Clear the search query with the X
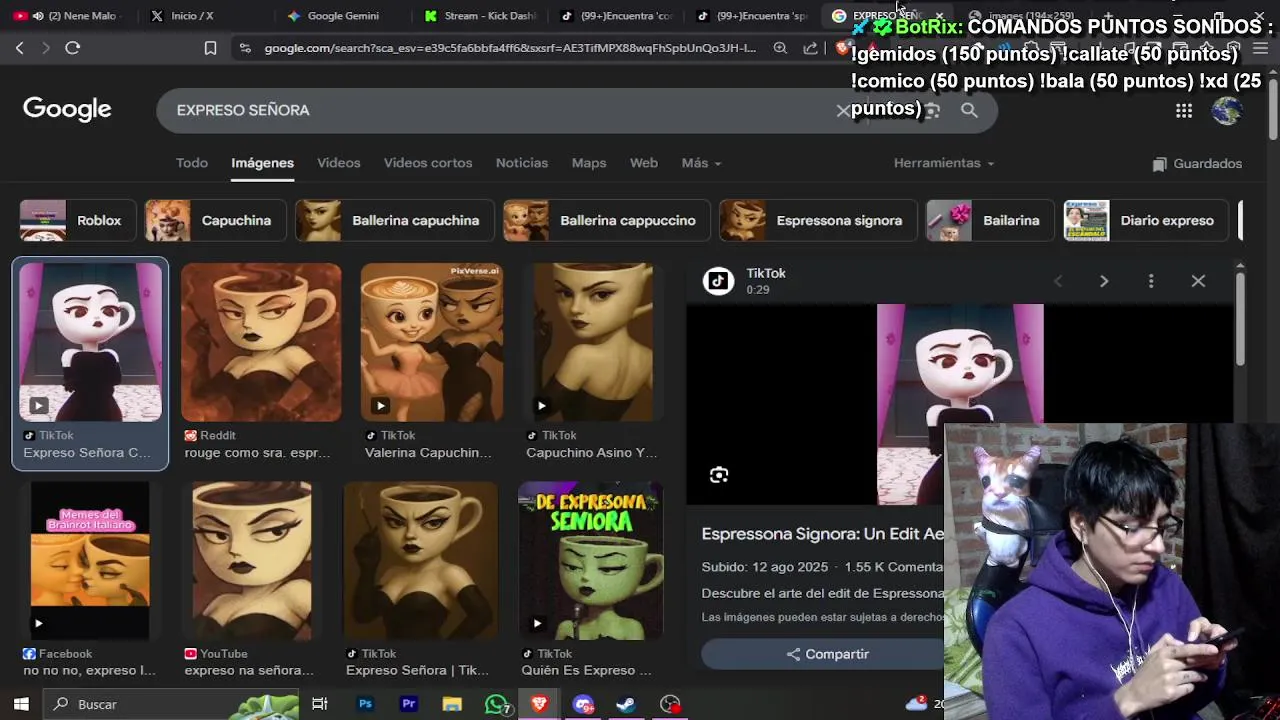This screenshot has height=720, width=1280. [x=843, y=111]
